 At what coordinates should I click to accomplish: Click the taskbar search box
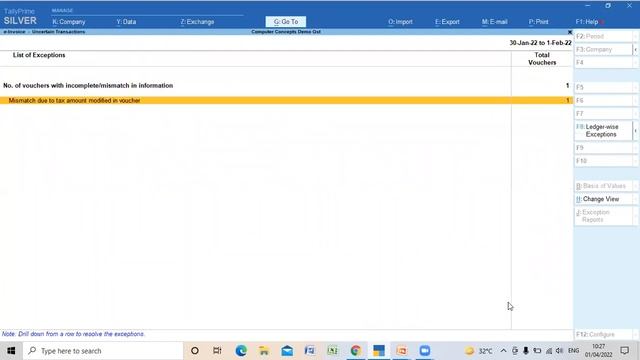[x=103, y=351]
